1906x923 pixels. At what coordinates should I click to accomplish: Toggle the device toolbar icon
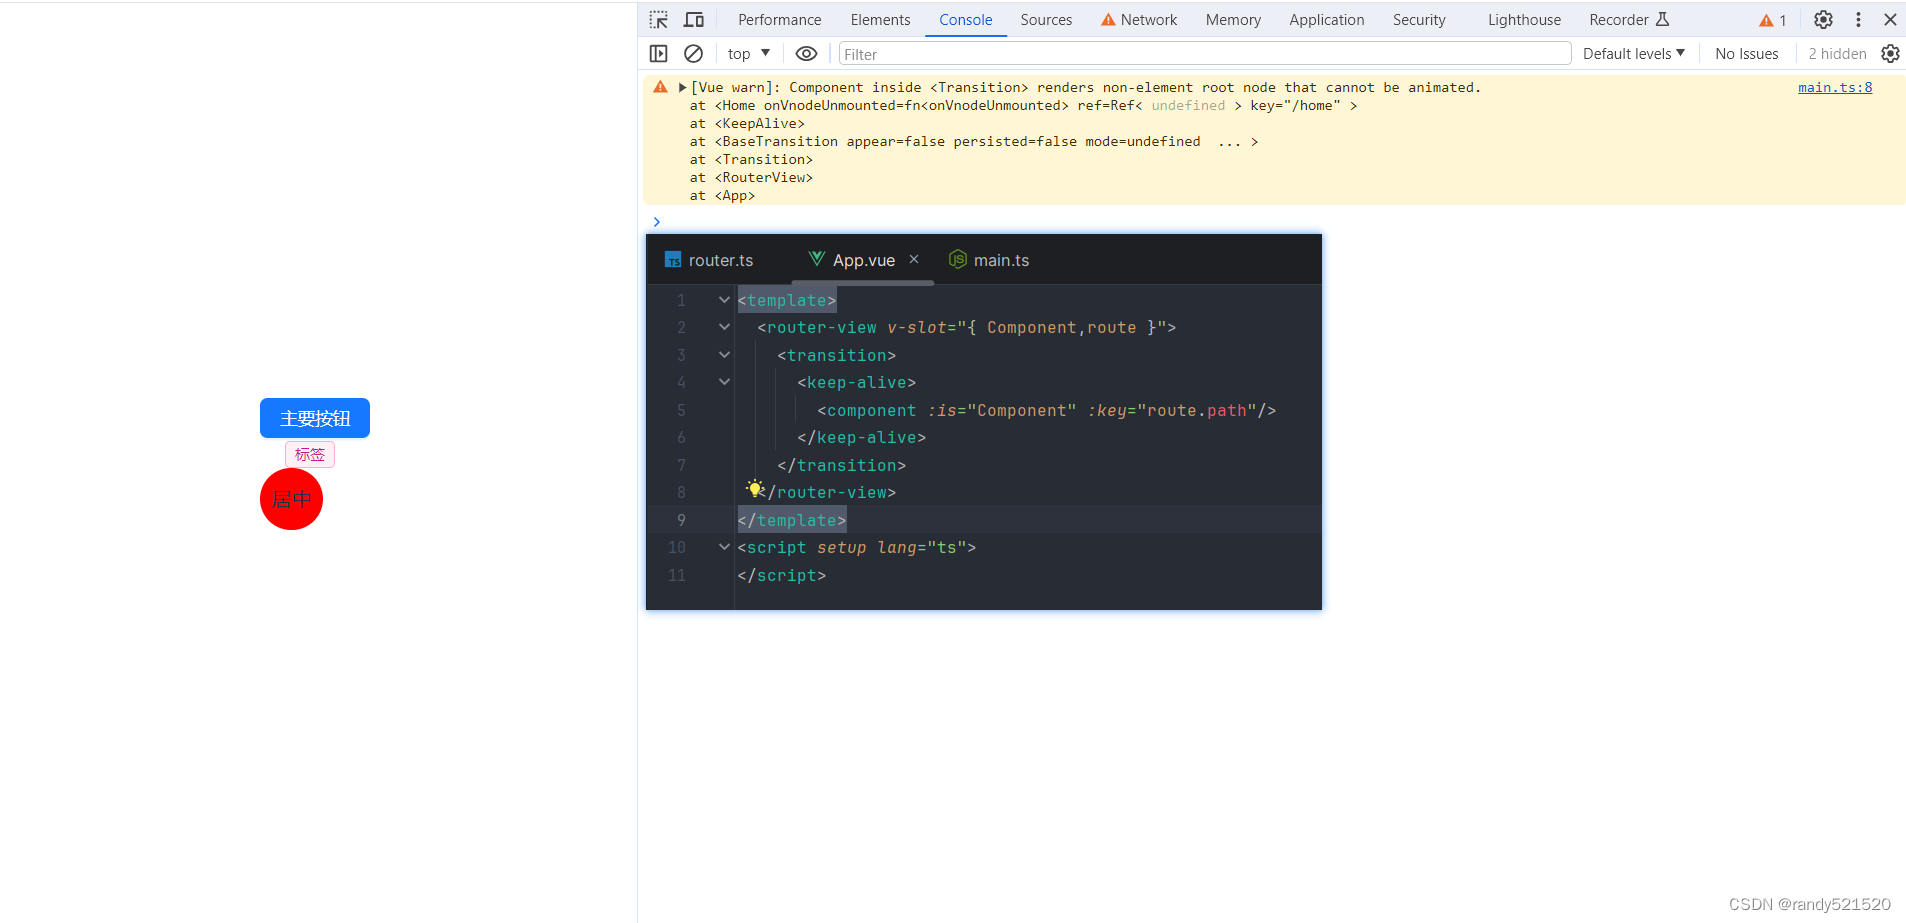coord(694,20)
